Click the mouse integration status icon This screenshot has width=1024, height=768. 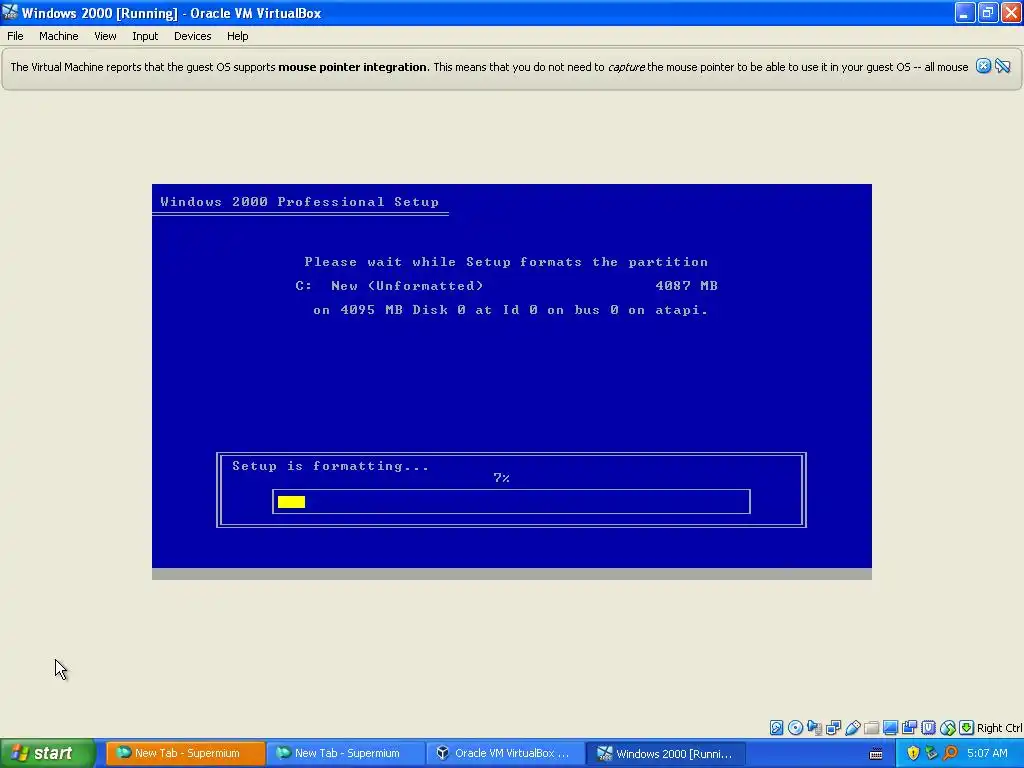948,728
